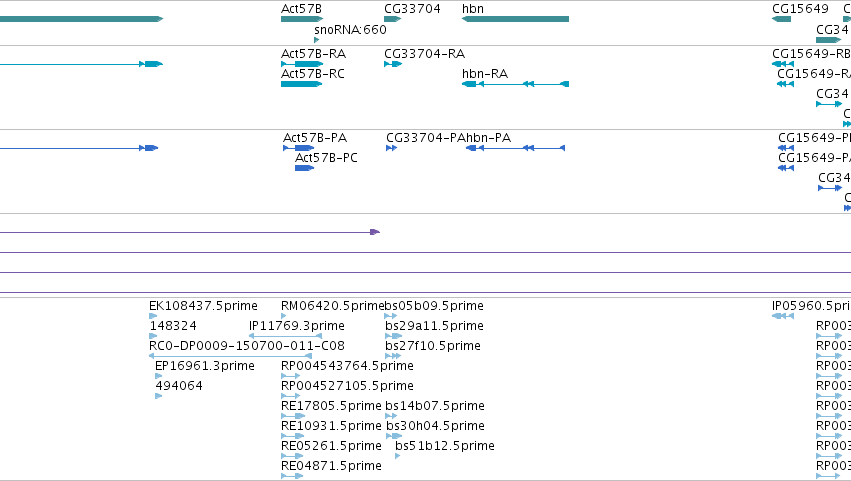Select the Act57B gene label
Viewport: 851px width, 481px height.
(301, 9)
